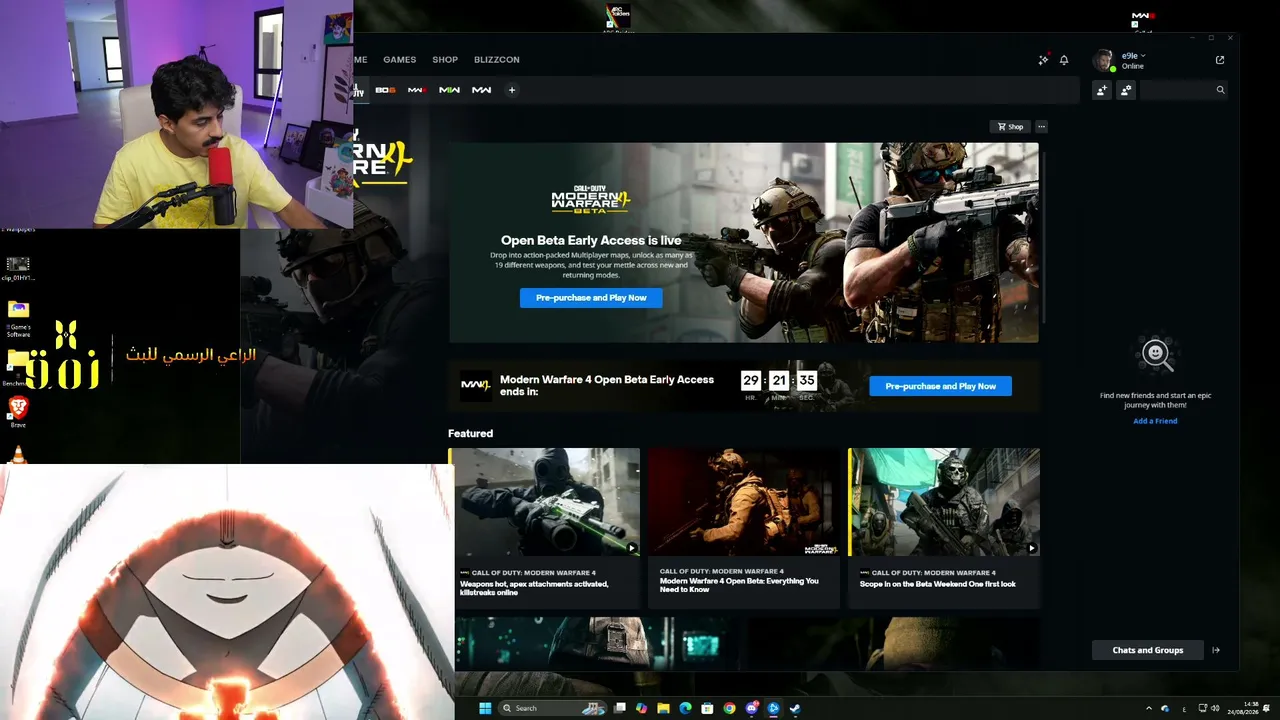Screen dimensions: 1280x720
Task: Expand the Chats and Groups arrow icon
Action: click(x=1216, y=650)
